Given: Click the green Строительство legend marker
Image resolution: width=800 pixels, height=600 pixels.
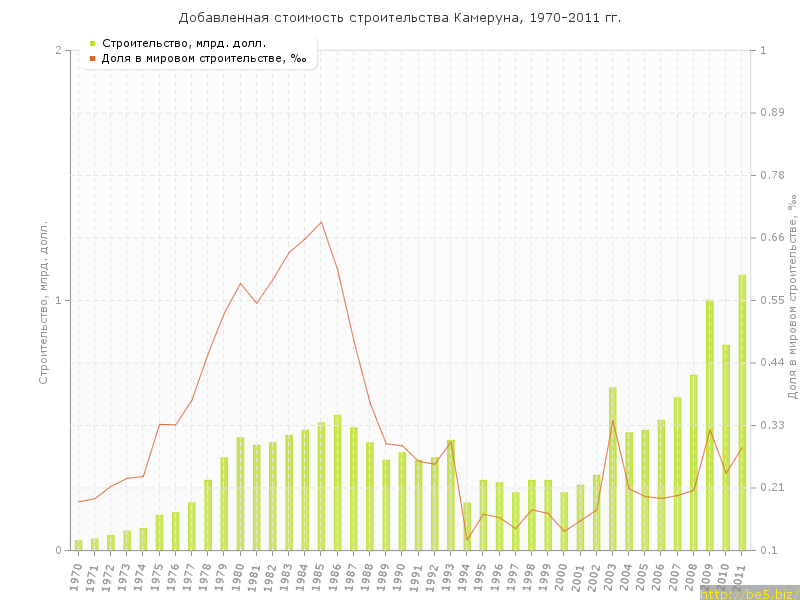Looking at the screenshot, I should 92,43.
